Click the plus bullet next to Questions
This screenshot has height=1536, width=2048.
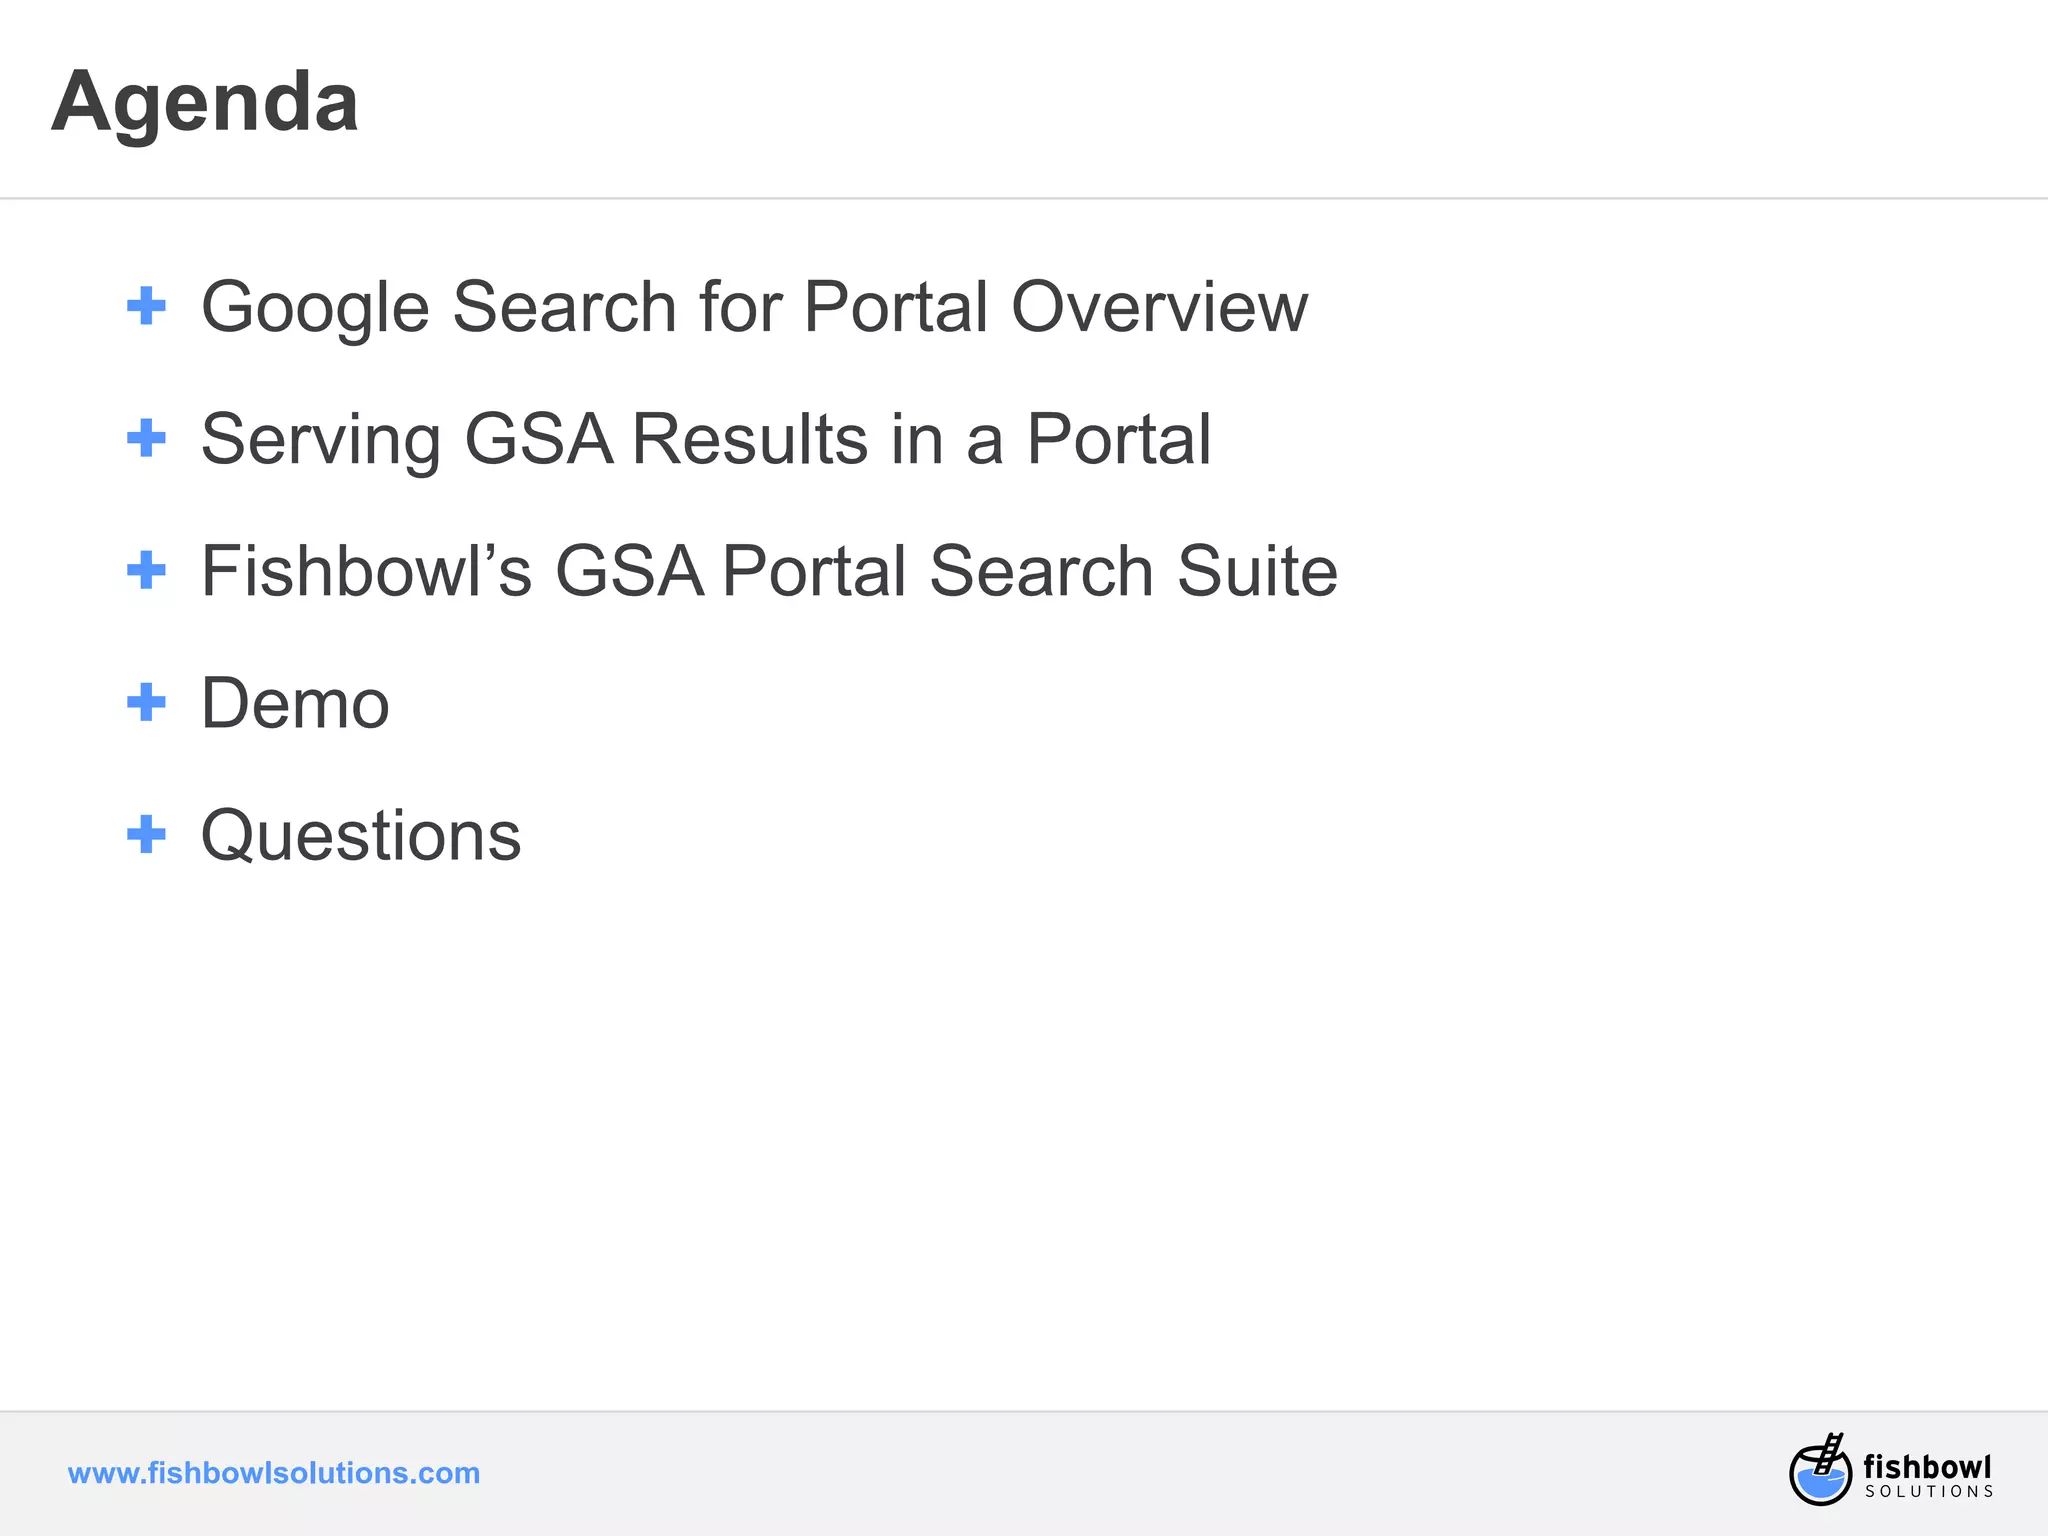tap(146, 834)
